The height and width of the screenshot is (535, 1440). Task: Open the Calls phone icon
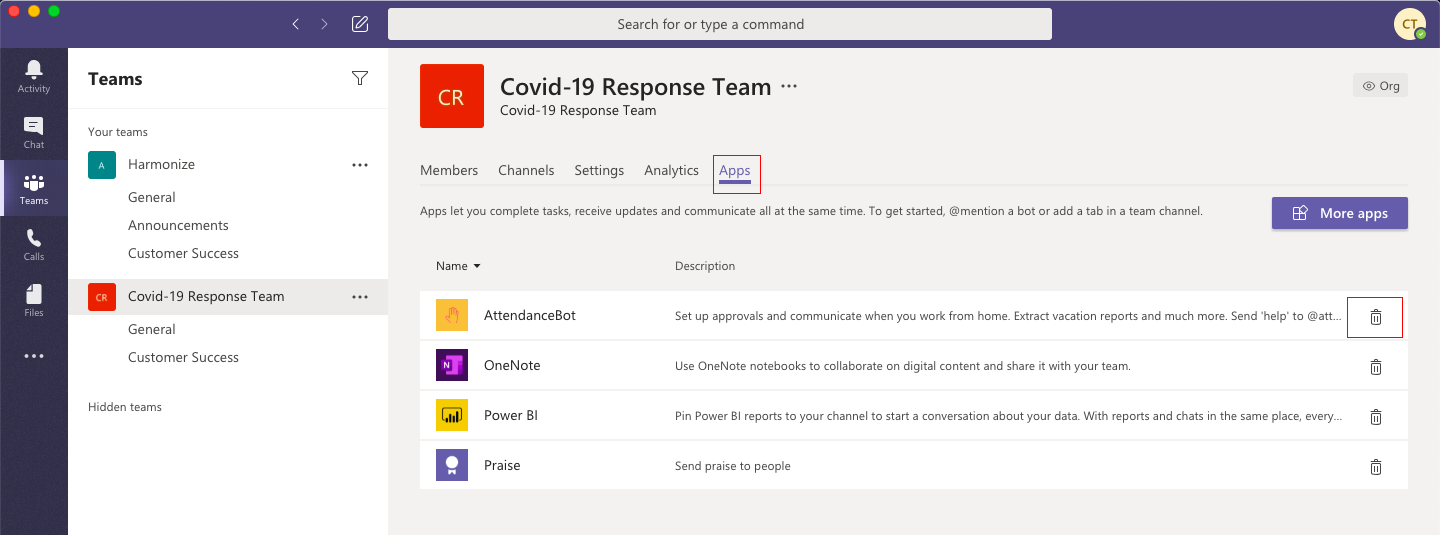point(34,244)
